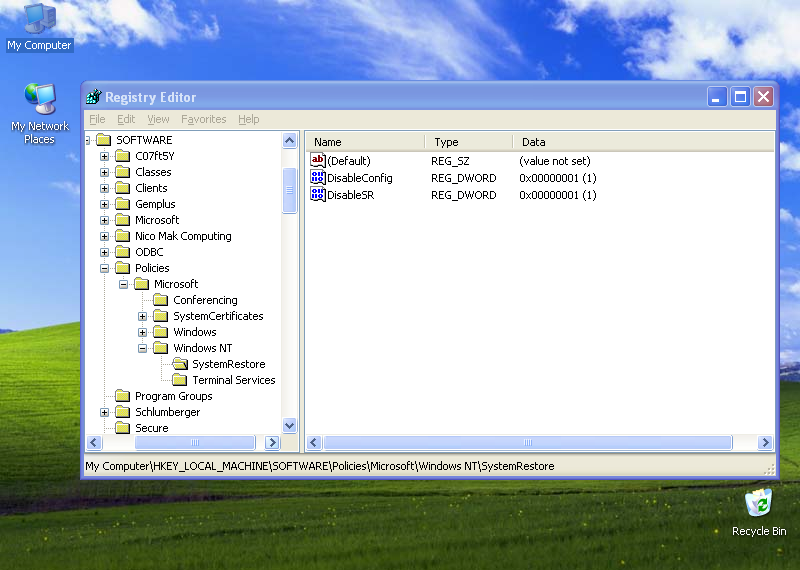800x570 pixels.
Task: Open the Help menu
Action: [248, 119]
